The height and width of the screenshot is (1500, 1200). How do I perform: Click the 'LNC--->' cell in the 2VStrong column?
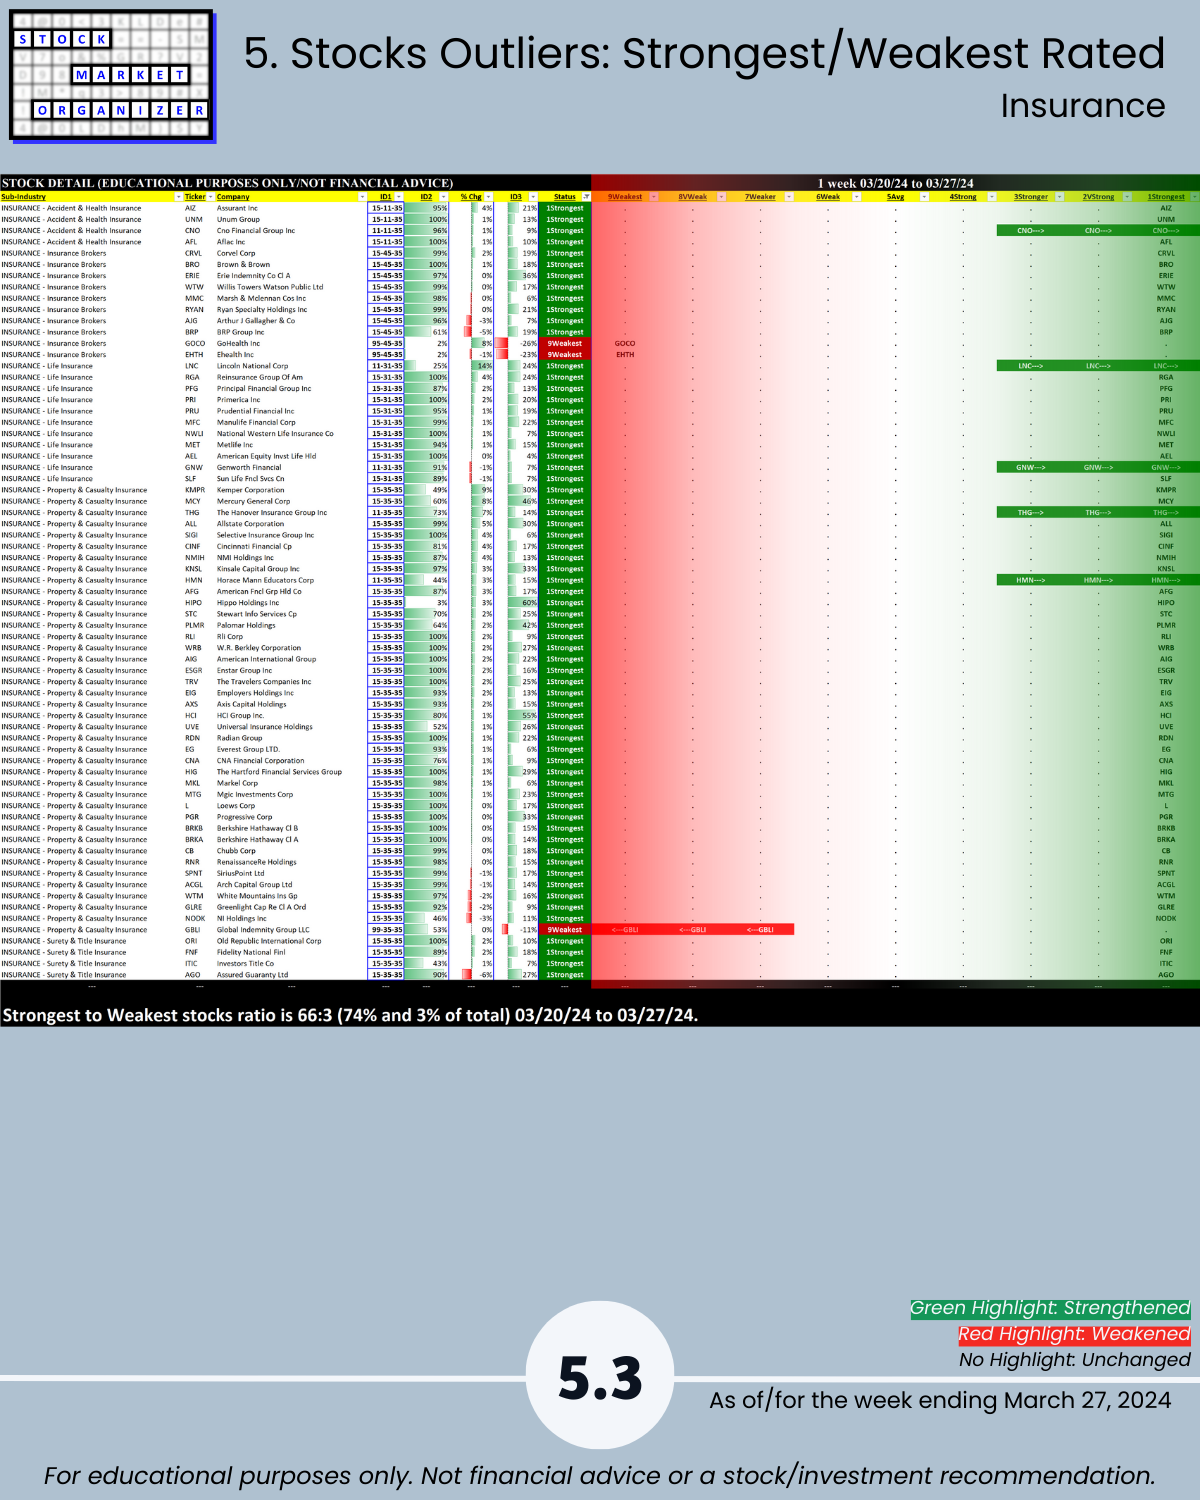[1098, 366]
